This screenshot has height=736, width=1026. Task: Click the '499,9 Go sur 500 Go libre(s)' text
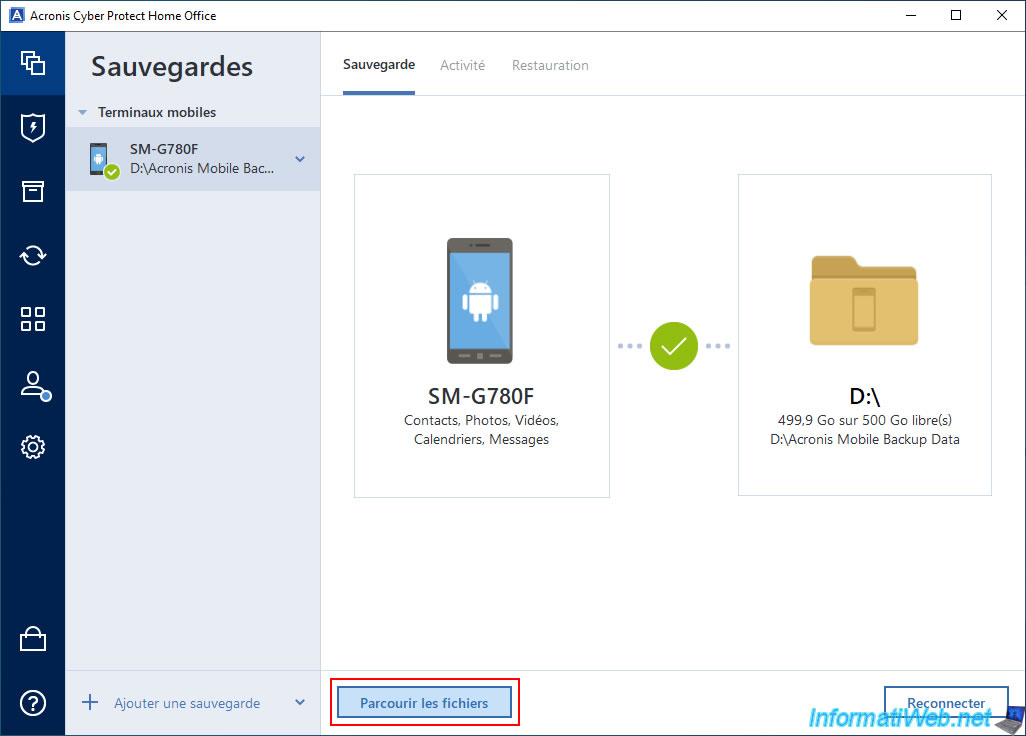click(x=864, y=420)
